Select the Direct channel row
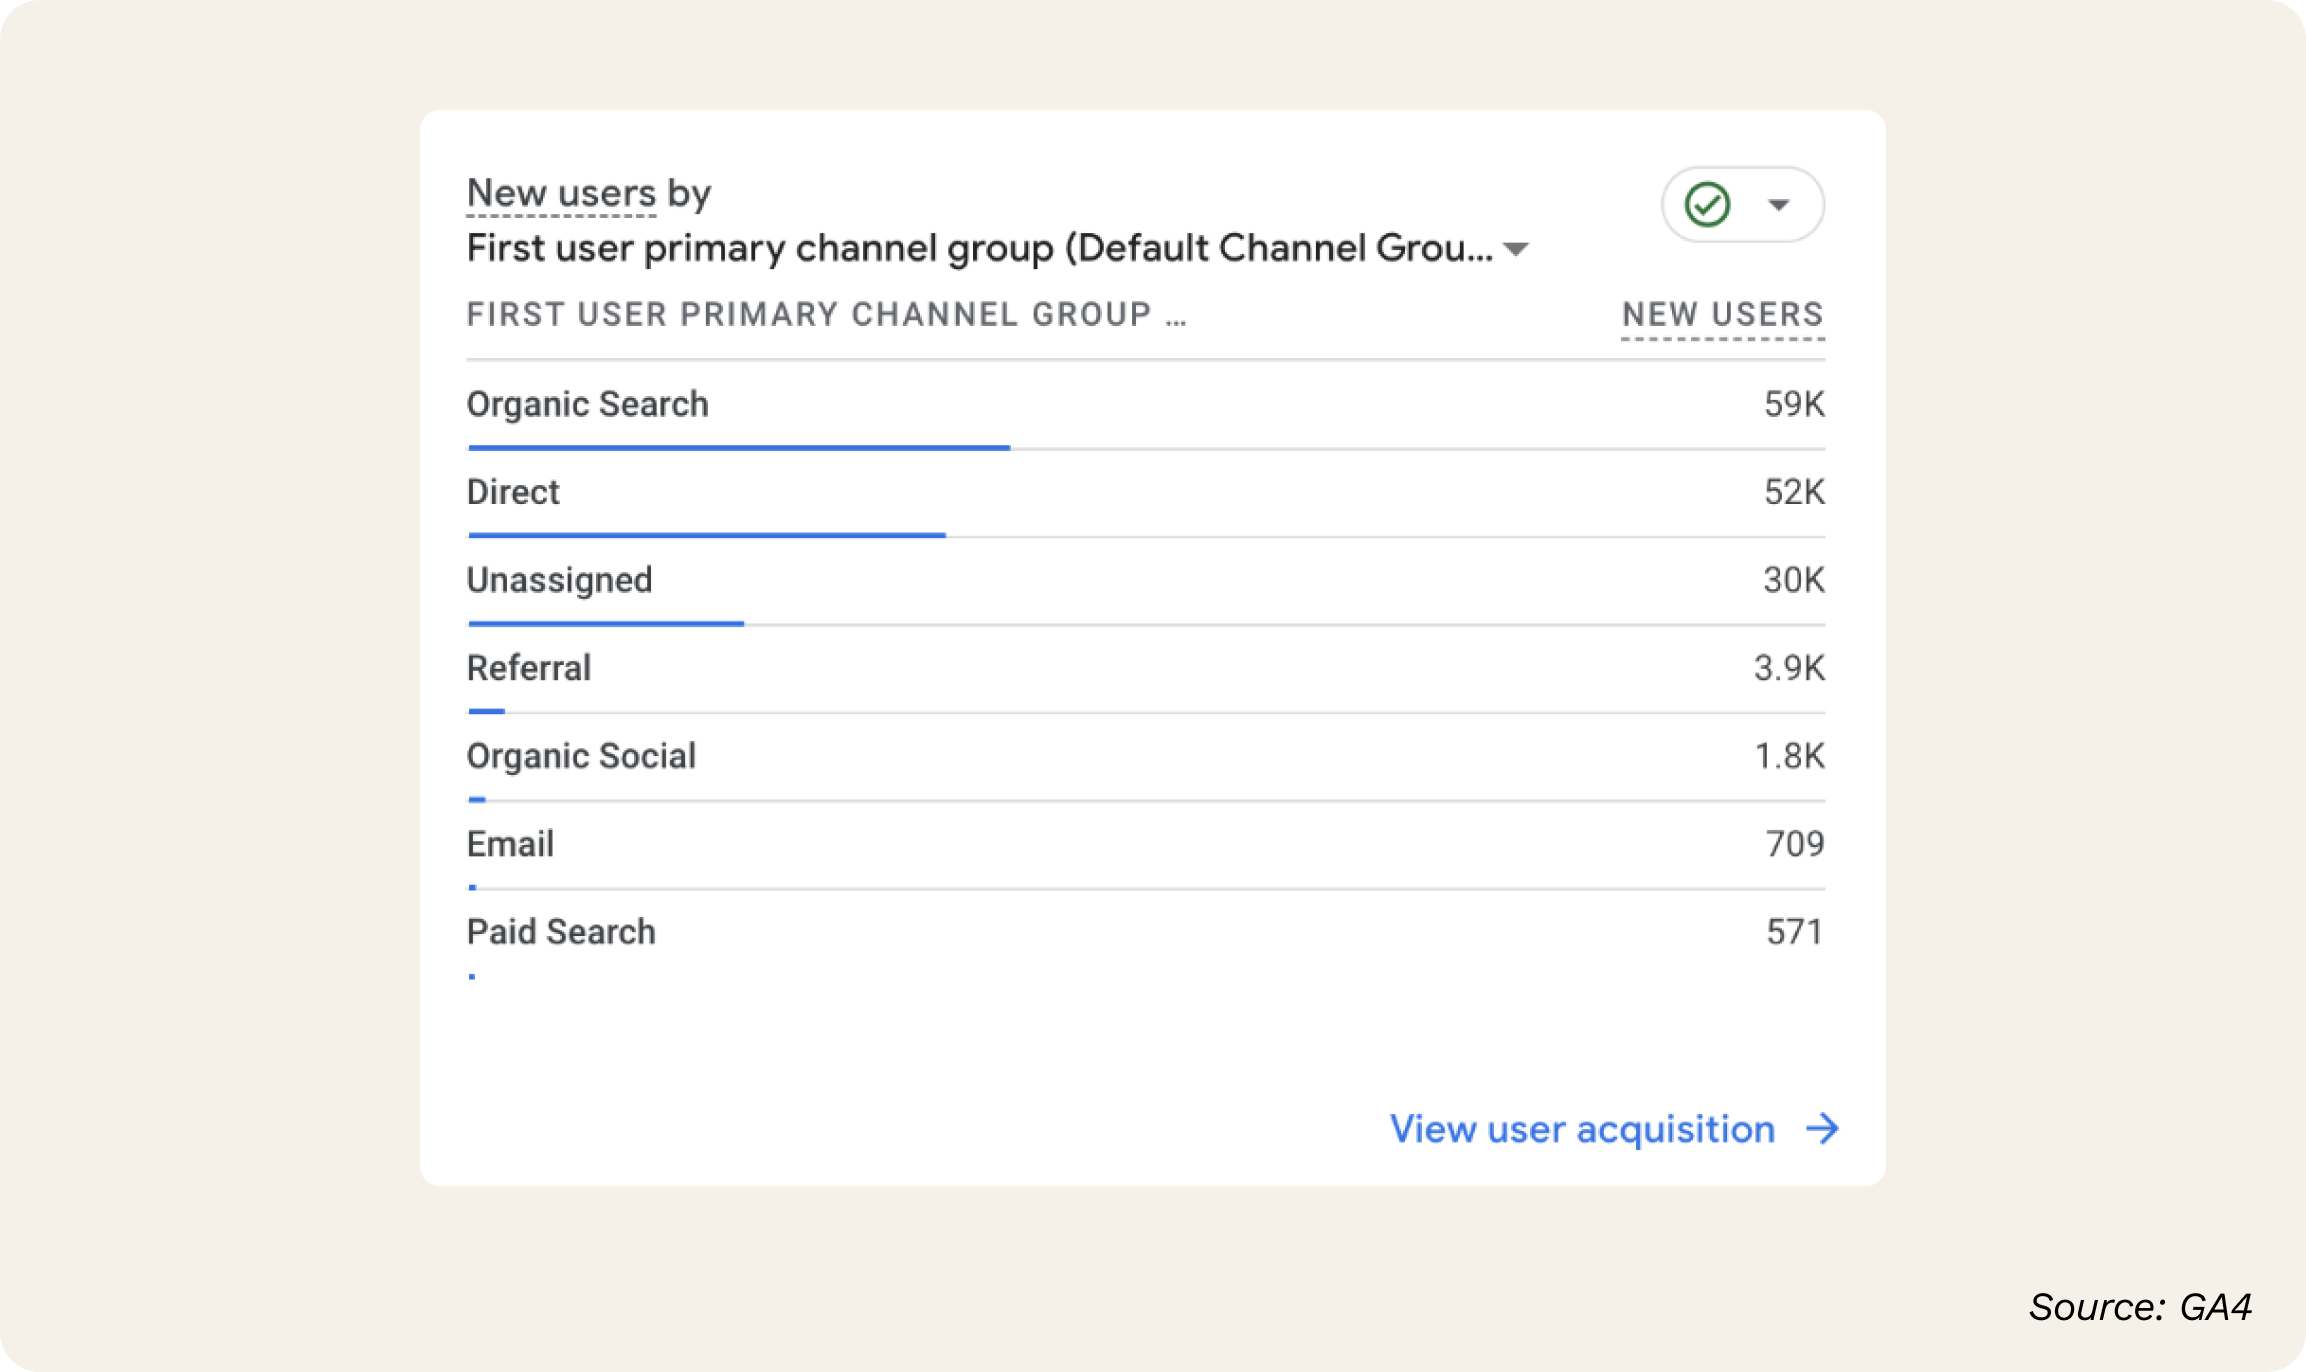Screen dimensions: 2306x1372 [513, 492]
